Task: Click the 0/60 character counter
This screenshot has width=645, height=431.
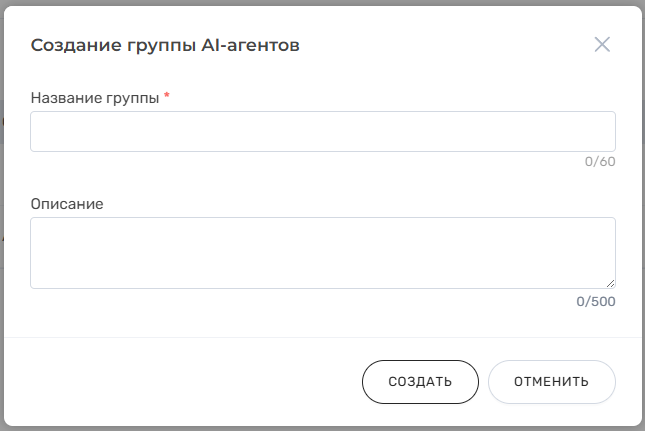Action: point(600,162)
